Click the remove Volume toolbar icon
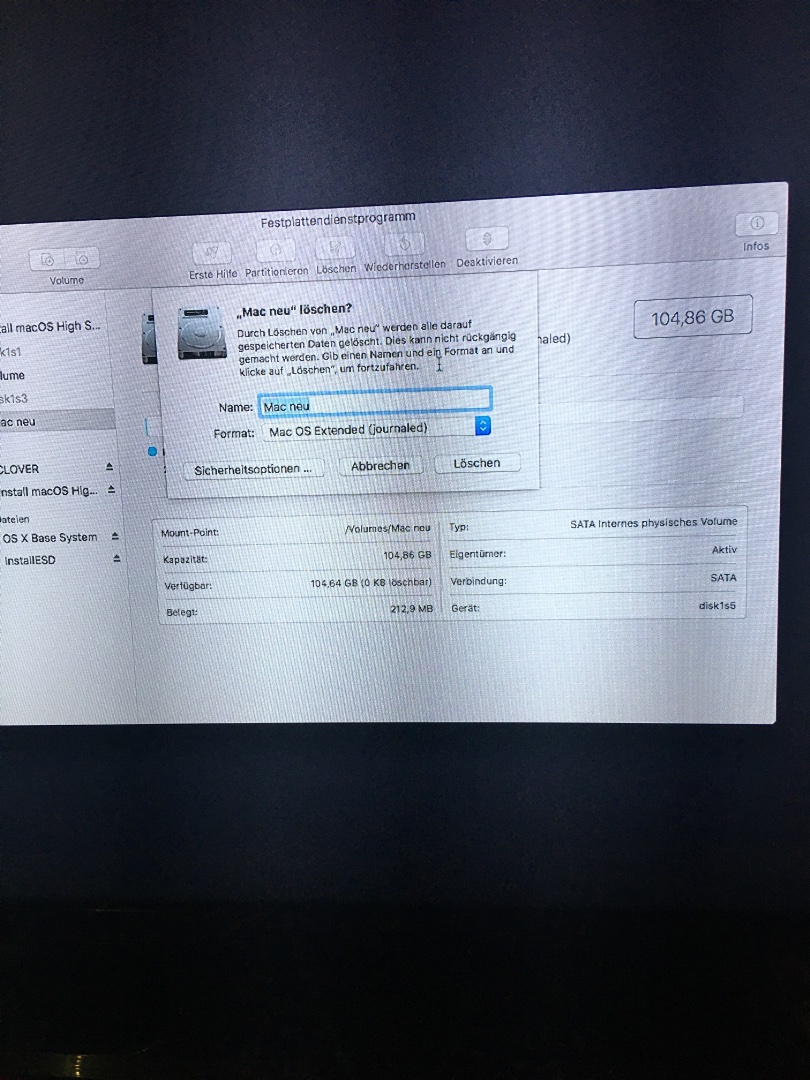 pos(83,259)
